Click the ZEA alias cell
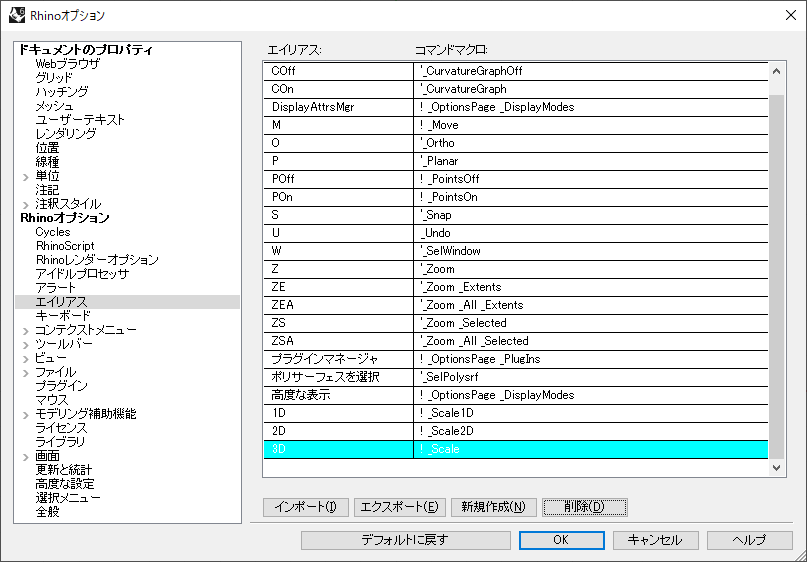 click(x=339, y=305)
